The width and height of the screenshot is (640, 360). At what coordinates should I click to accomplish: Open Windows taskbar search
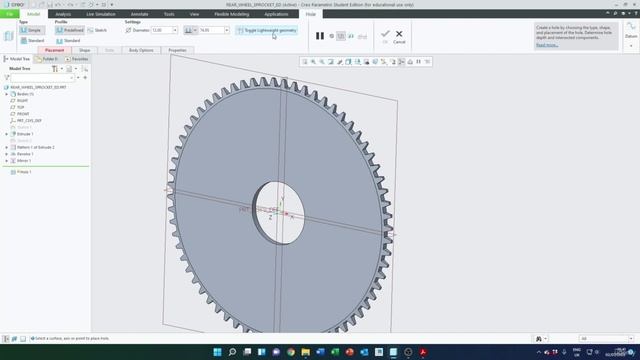[232, 352]
